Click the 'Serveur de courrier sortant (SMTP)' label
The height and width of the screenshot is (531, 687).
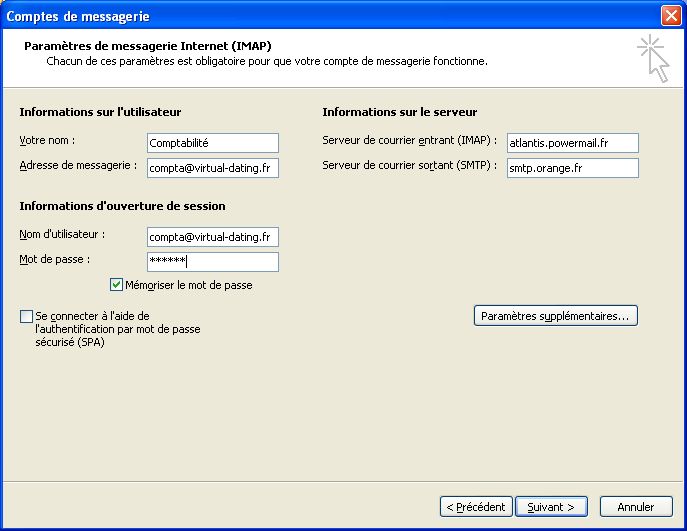[410, 166]
